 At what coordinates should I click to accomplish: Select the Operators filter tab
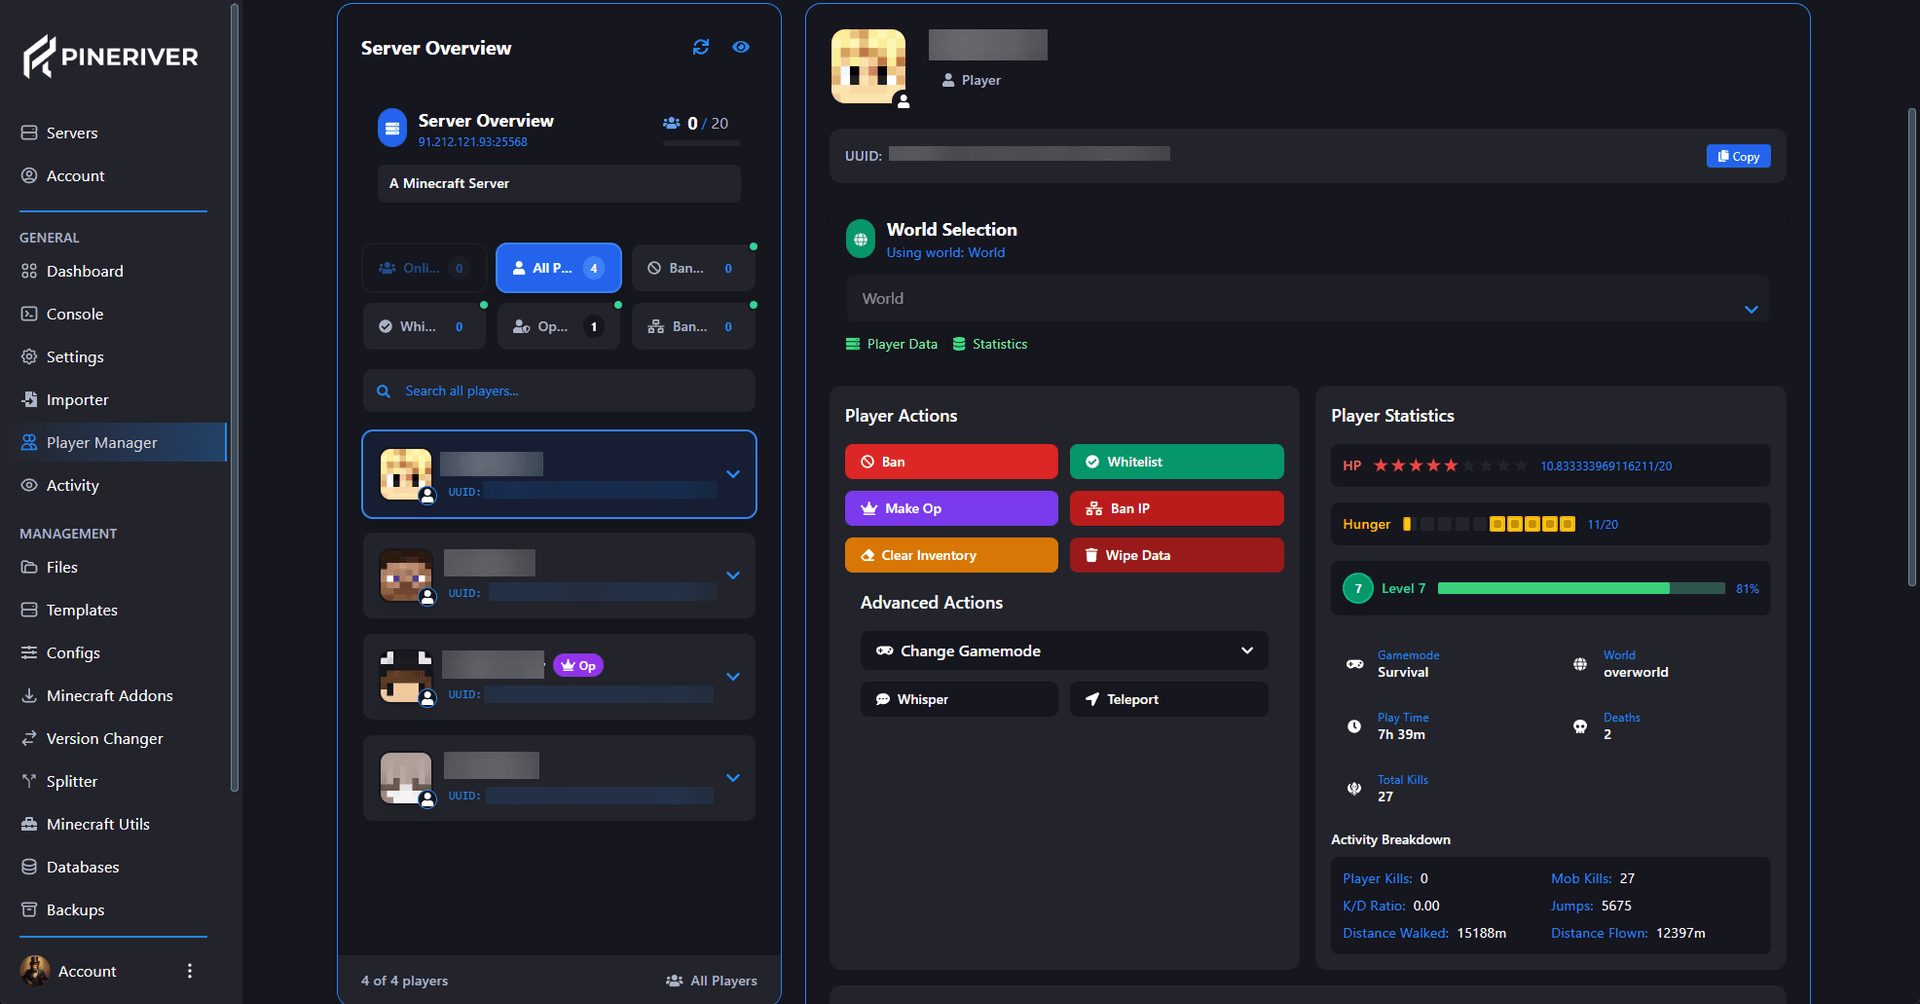pyautogui.click(x=558, y=327)
